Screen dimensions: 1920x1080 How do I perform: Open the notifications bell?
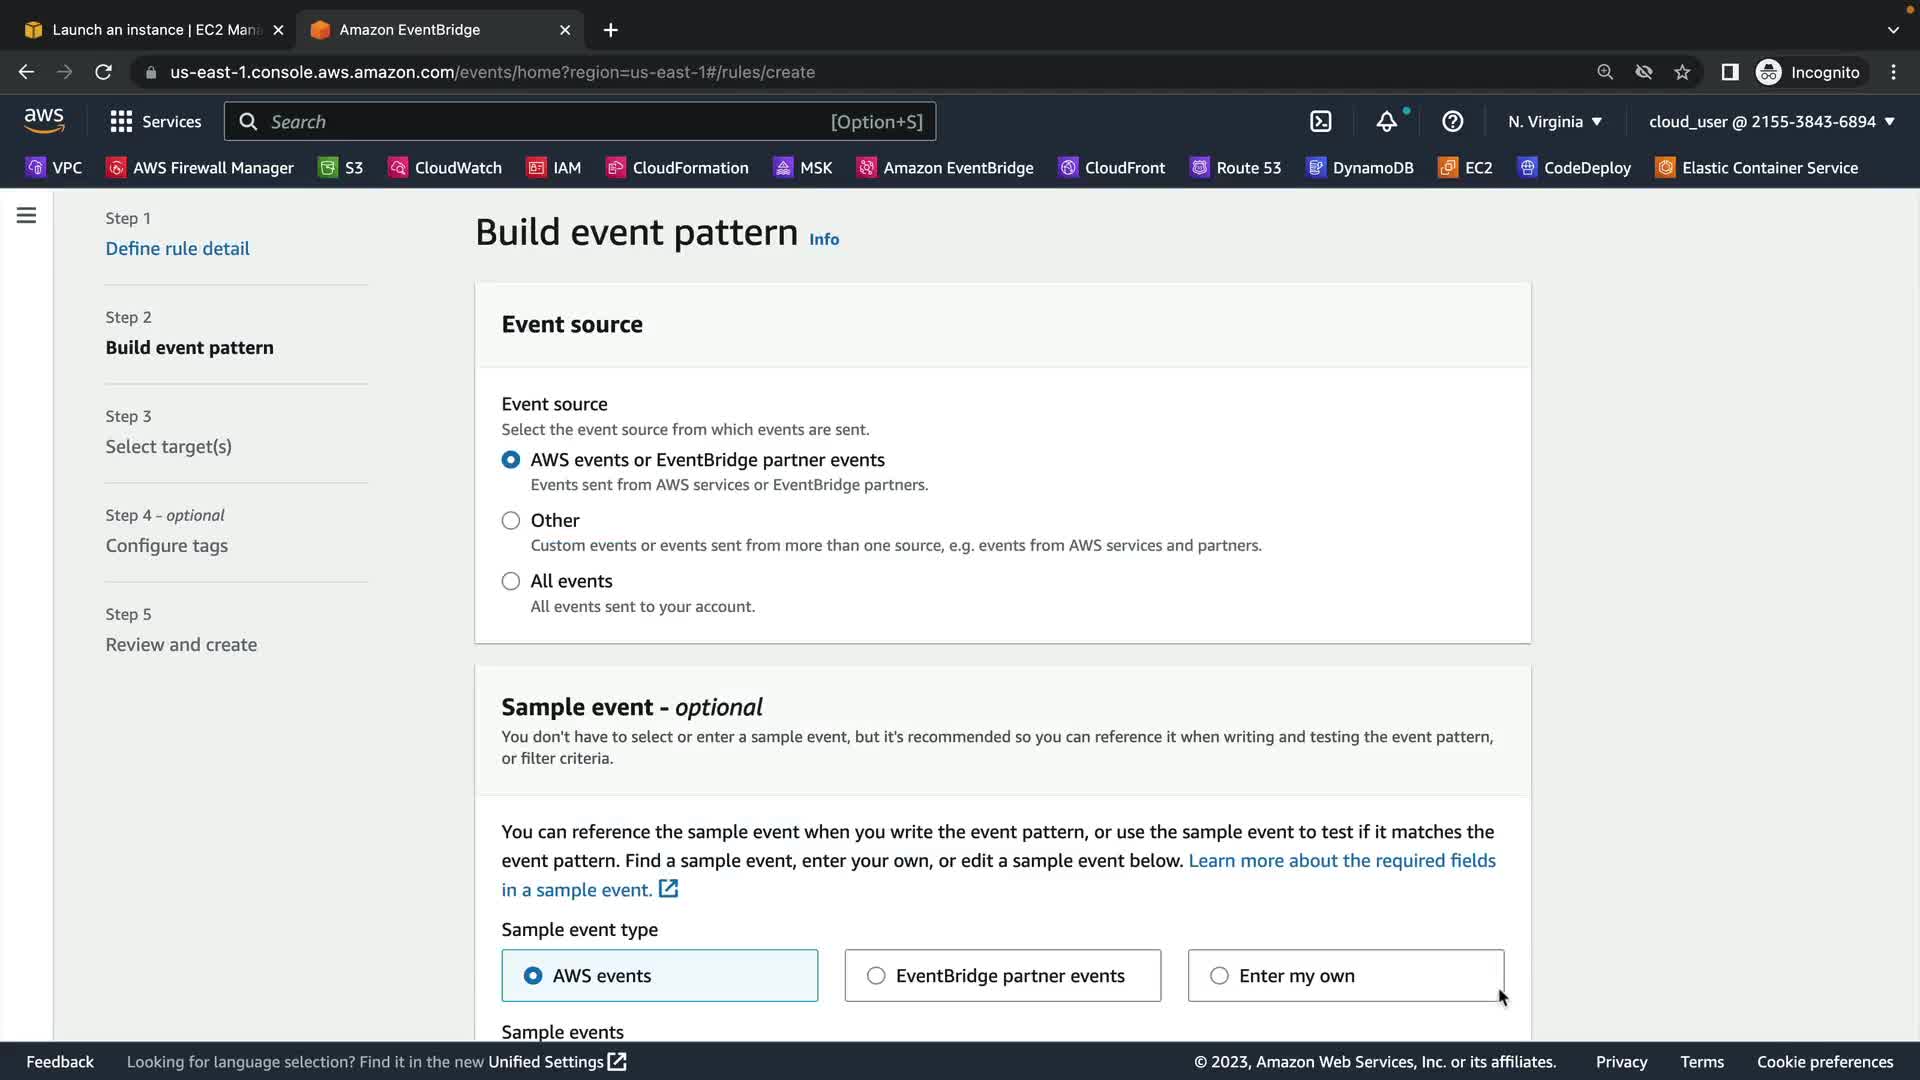point(1386,122)
